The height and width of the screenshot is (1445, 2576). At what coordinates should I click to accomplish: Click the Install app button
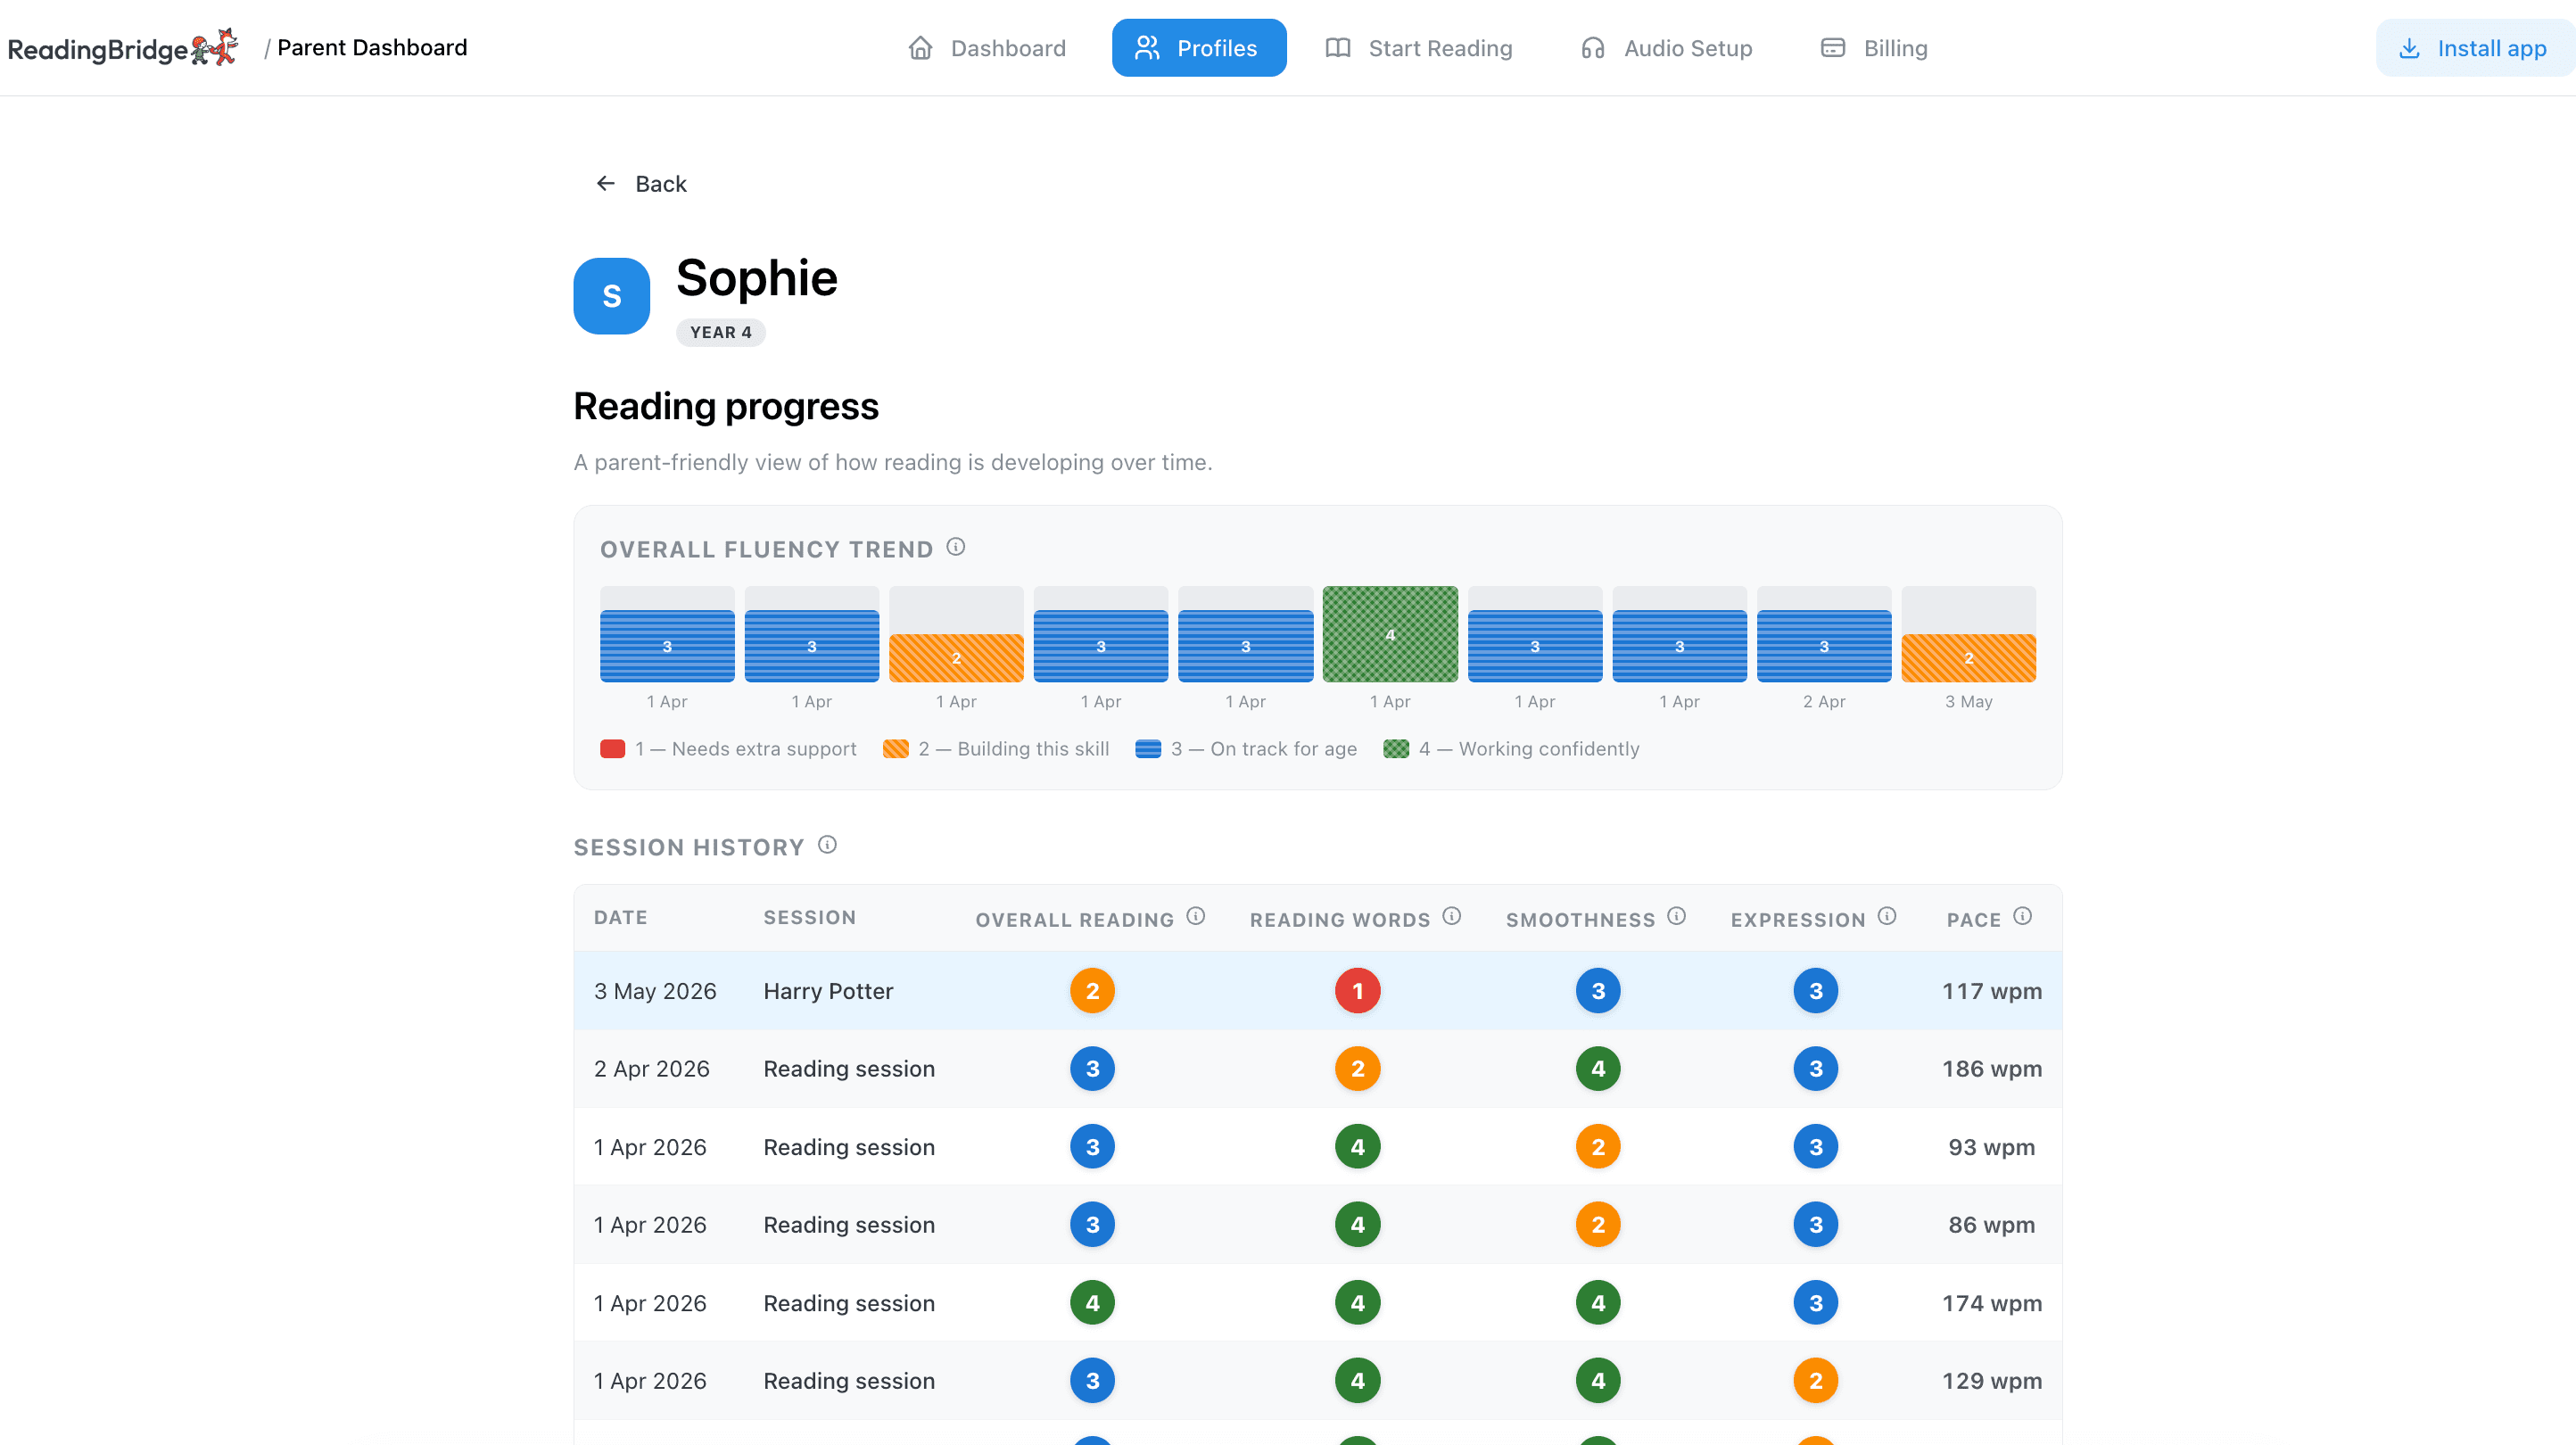pos(2475,48)
